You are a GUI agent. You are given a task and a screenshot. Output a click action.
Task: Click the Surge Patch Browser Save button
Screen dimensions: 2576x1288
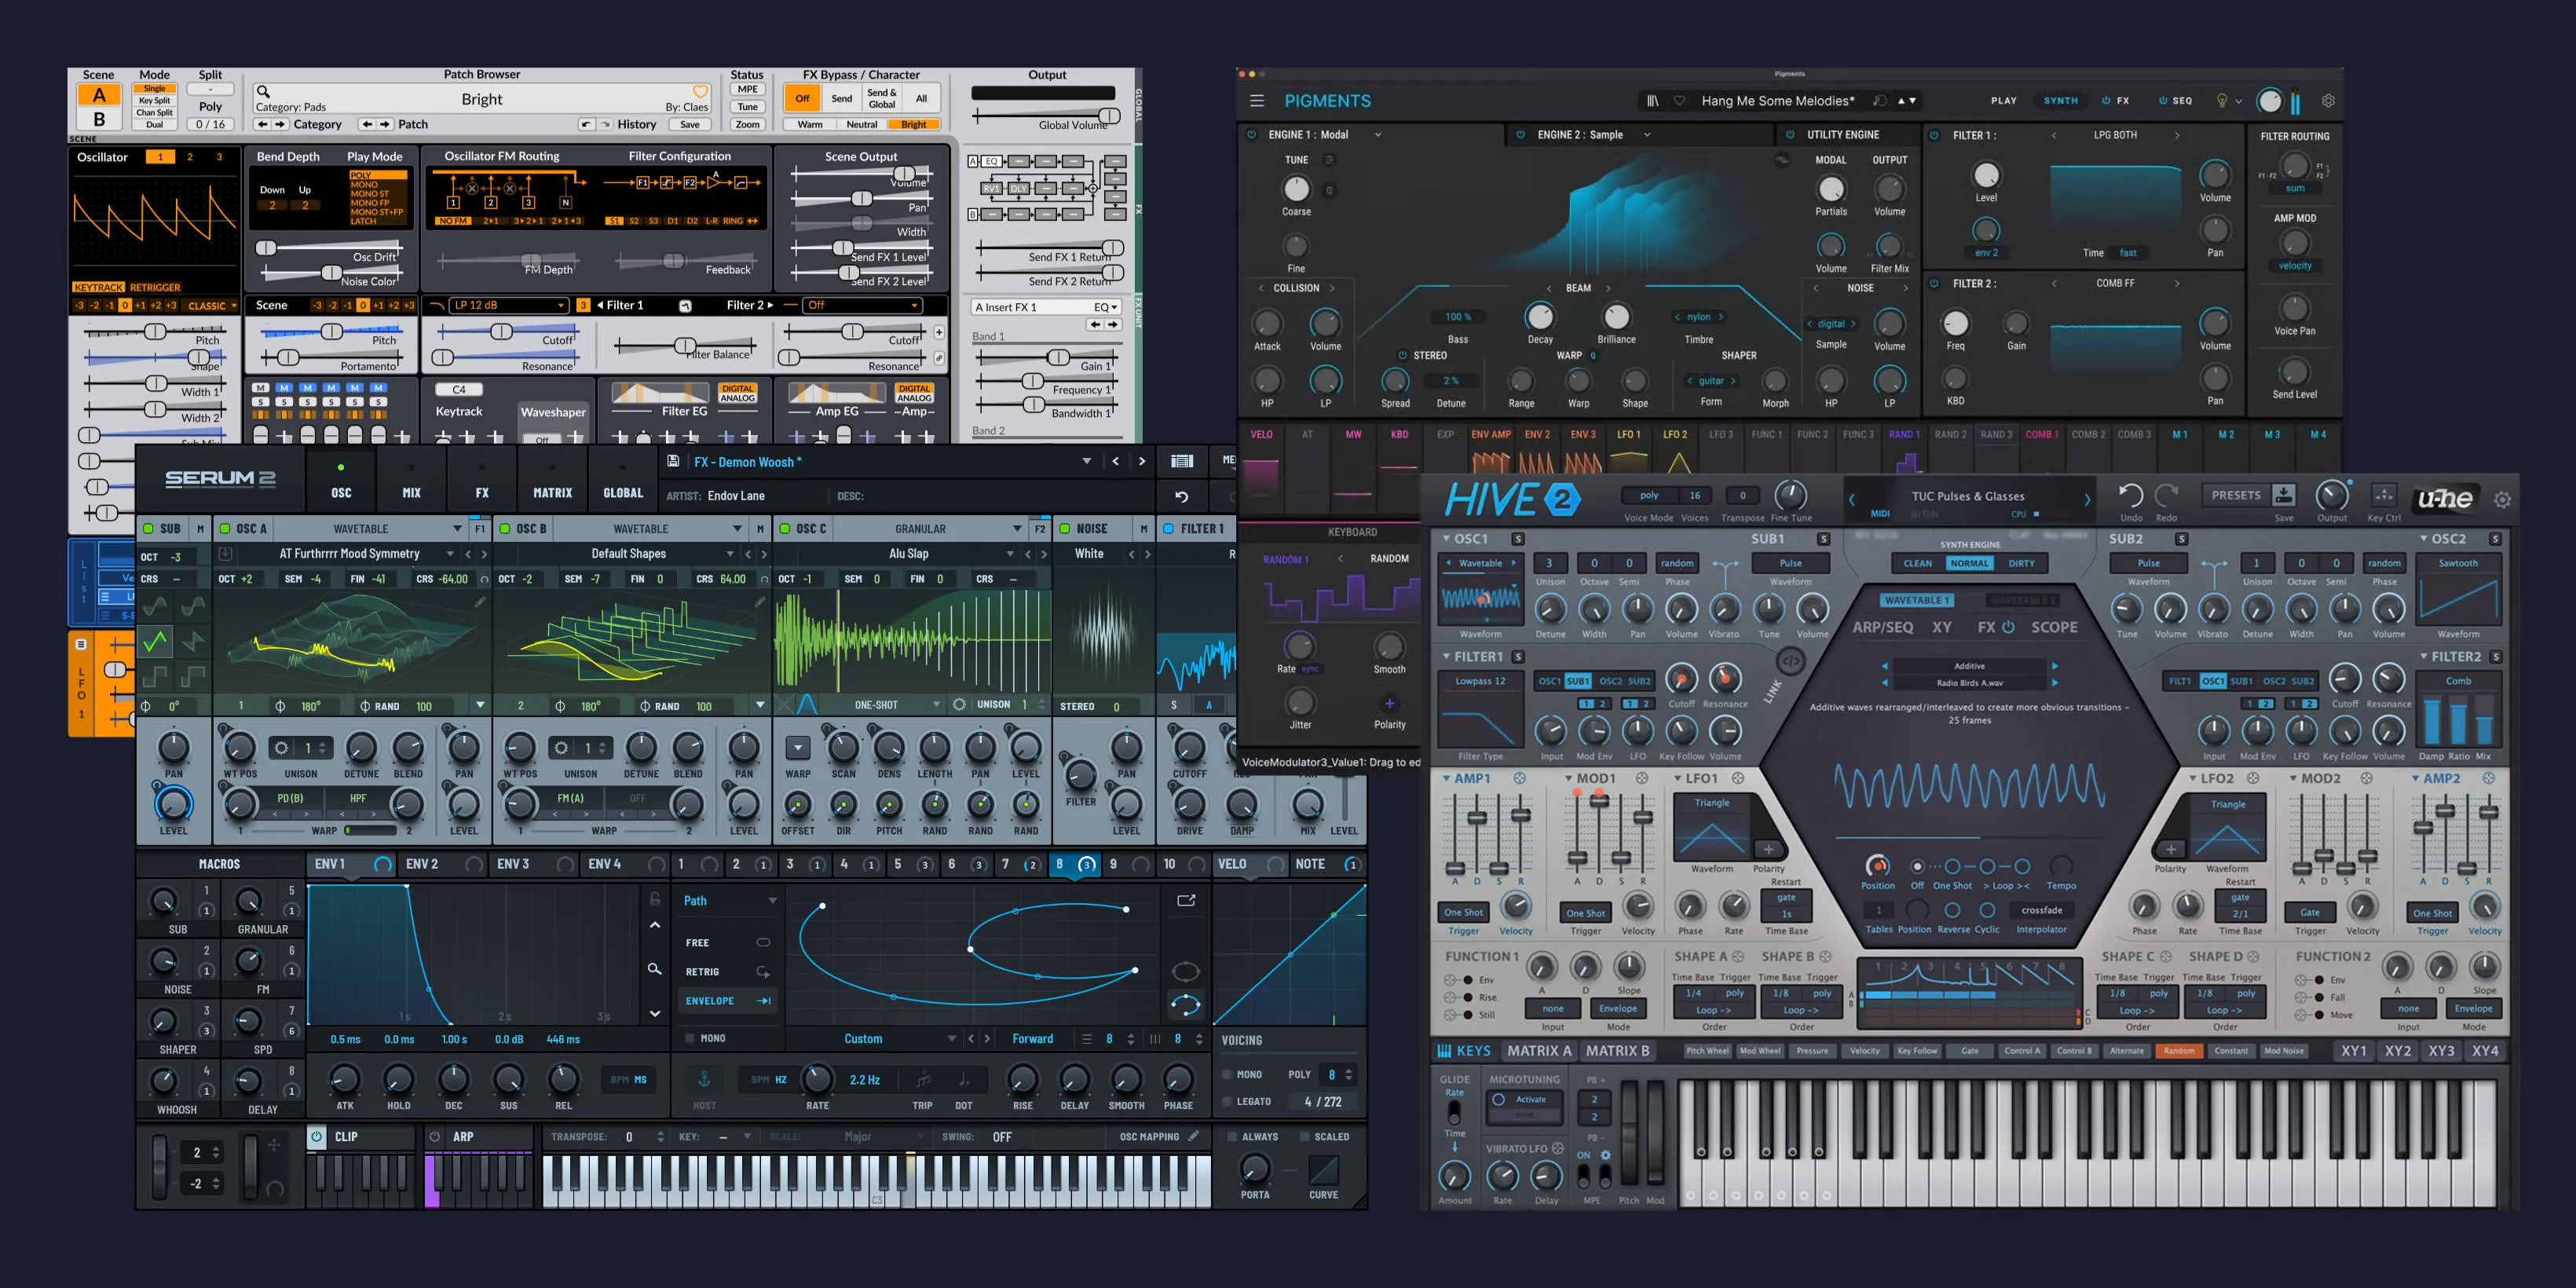click(690, 125)
